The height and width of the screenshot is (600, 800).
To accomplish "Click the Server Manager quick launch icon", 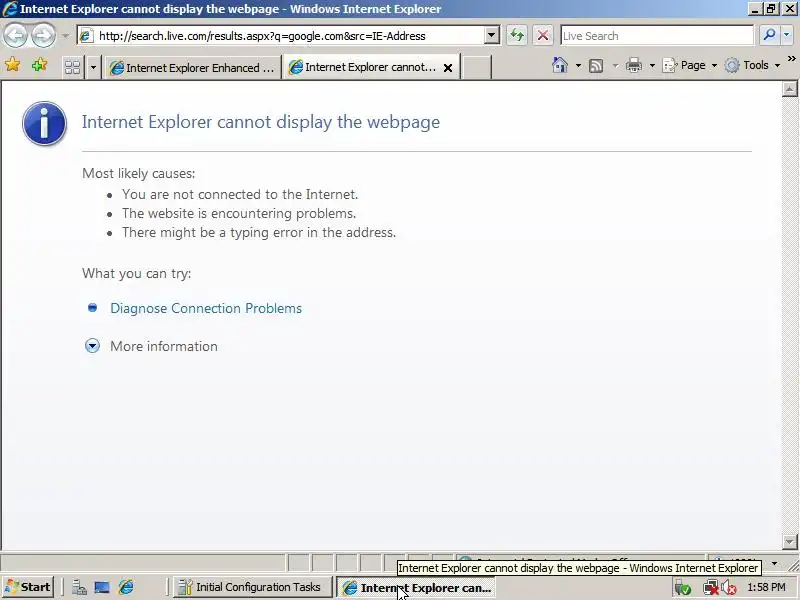I will click(x=79, y=588).
